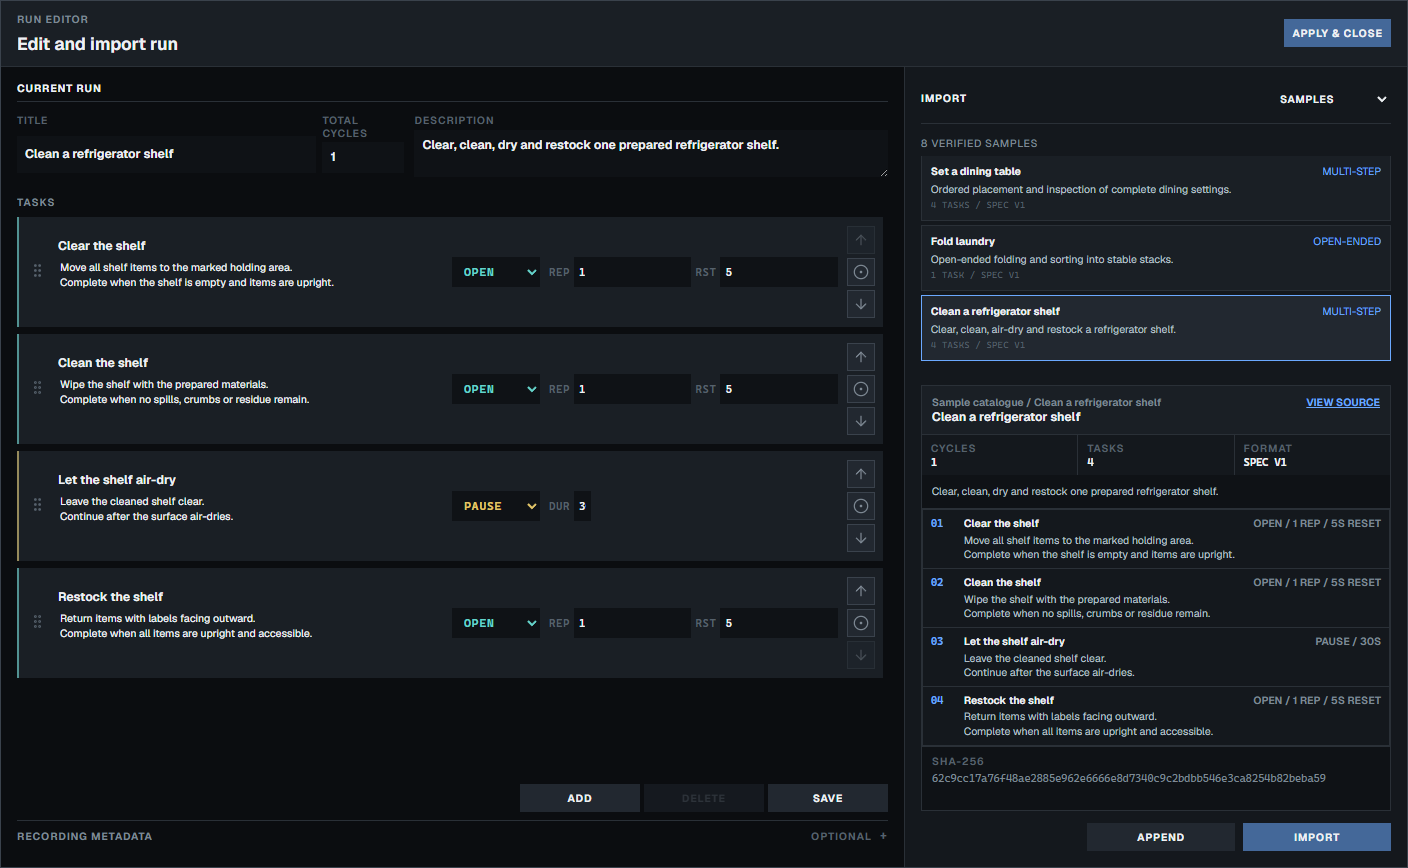Add a new task with ADD

580,798
